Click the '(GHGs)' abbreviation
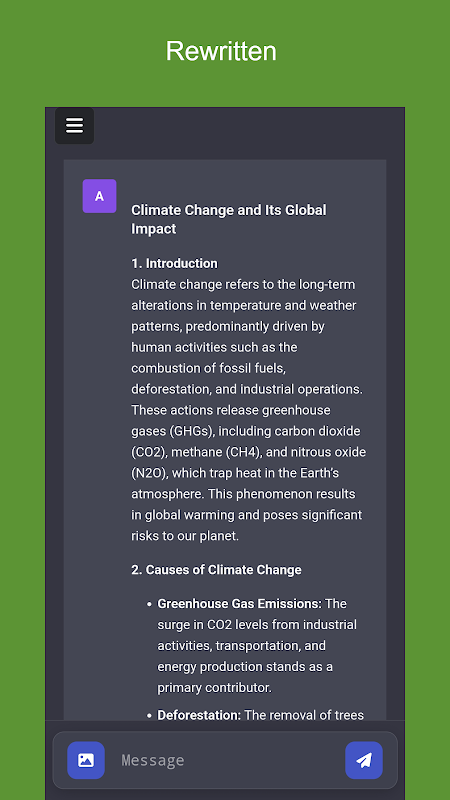450x800 pixels. [x=190, y=431]
